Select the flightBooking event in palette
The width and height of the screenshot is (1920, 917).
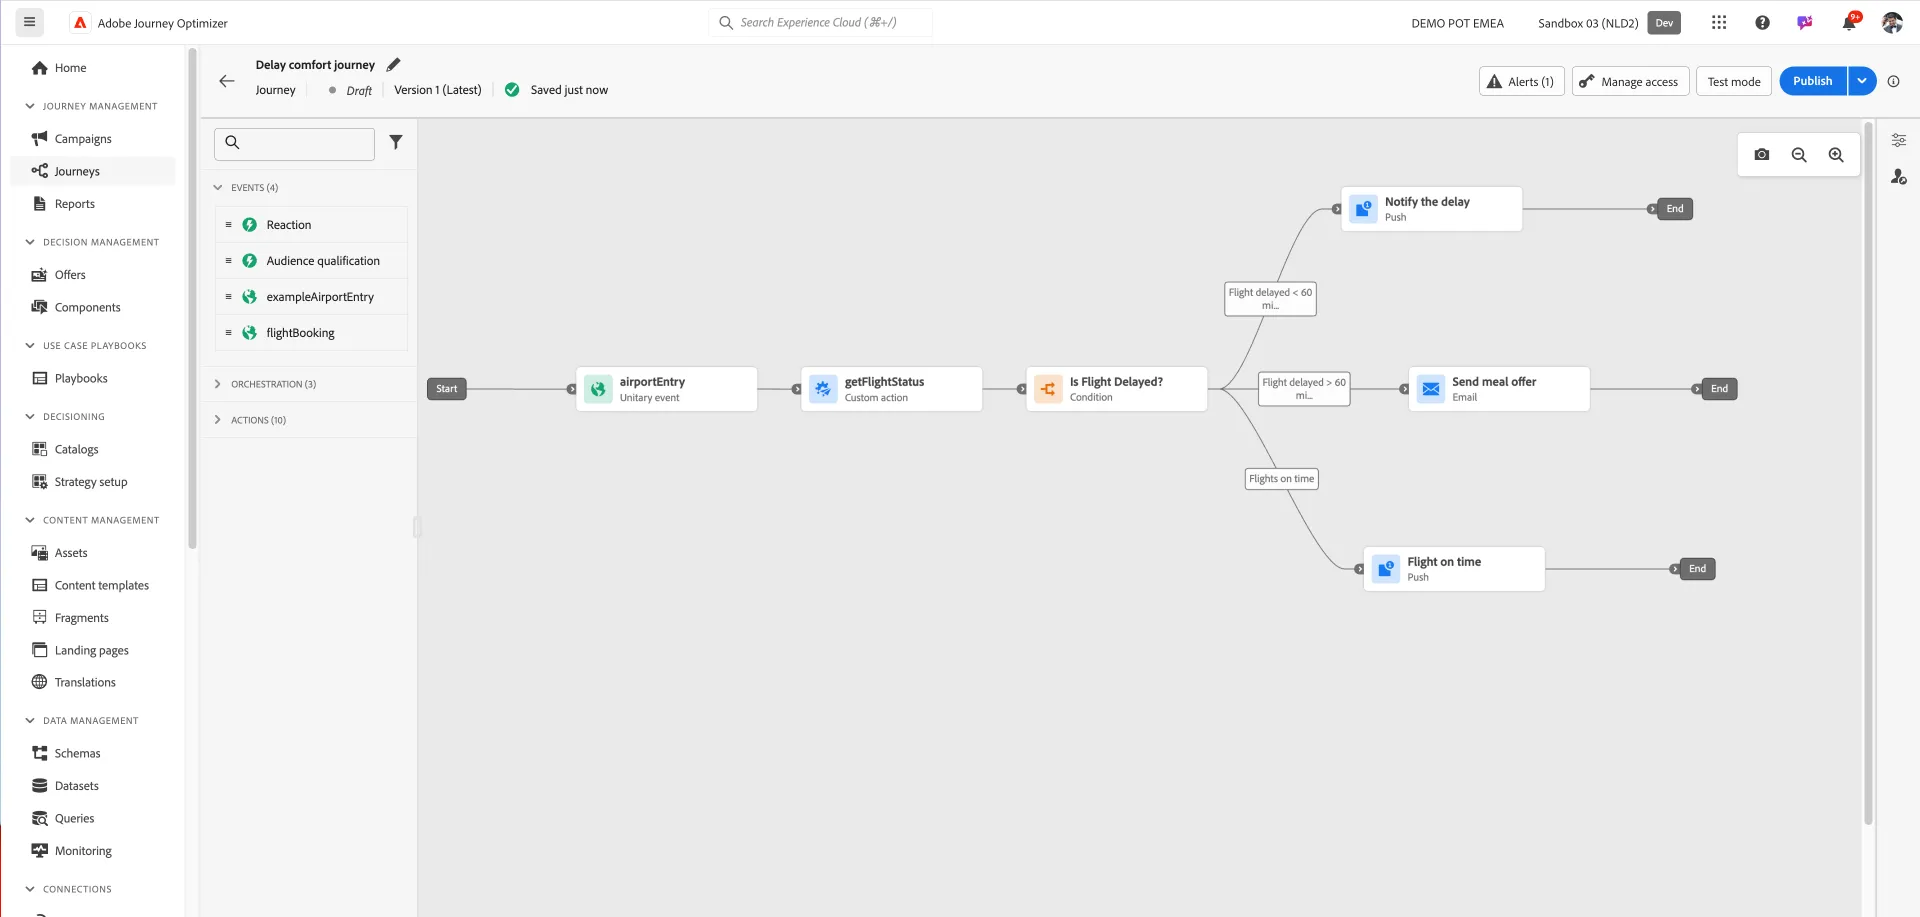311,333
